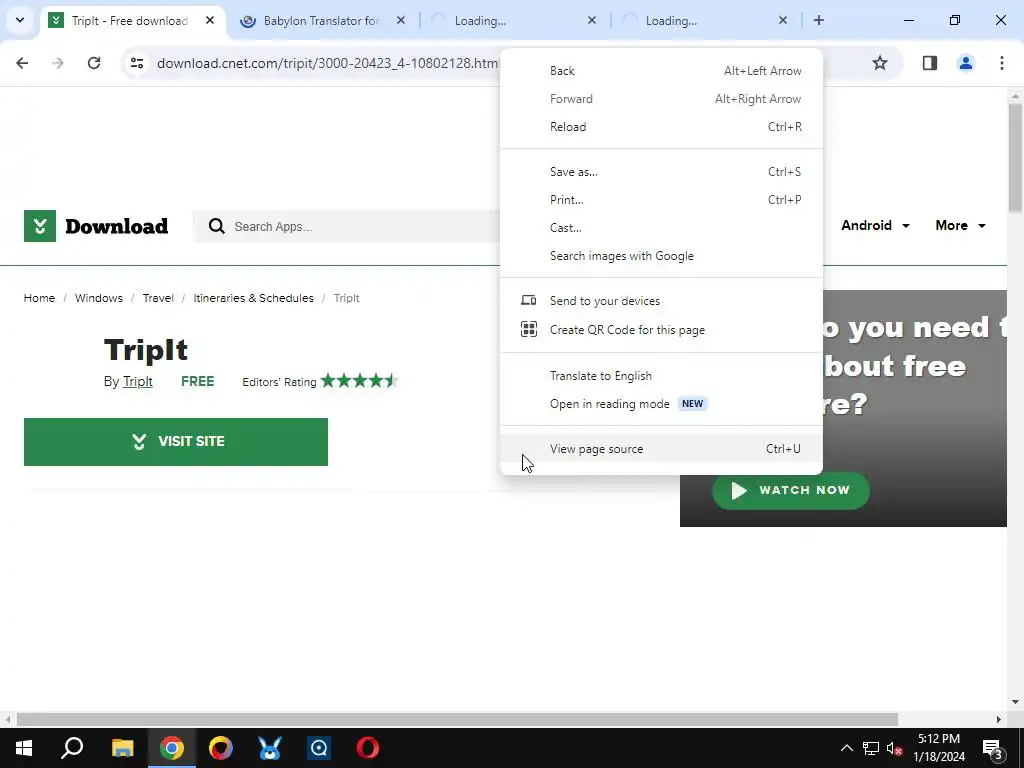Choose Translate to English
Viewport: 1024px width, 768px height.
coord(661,376)
